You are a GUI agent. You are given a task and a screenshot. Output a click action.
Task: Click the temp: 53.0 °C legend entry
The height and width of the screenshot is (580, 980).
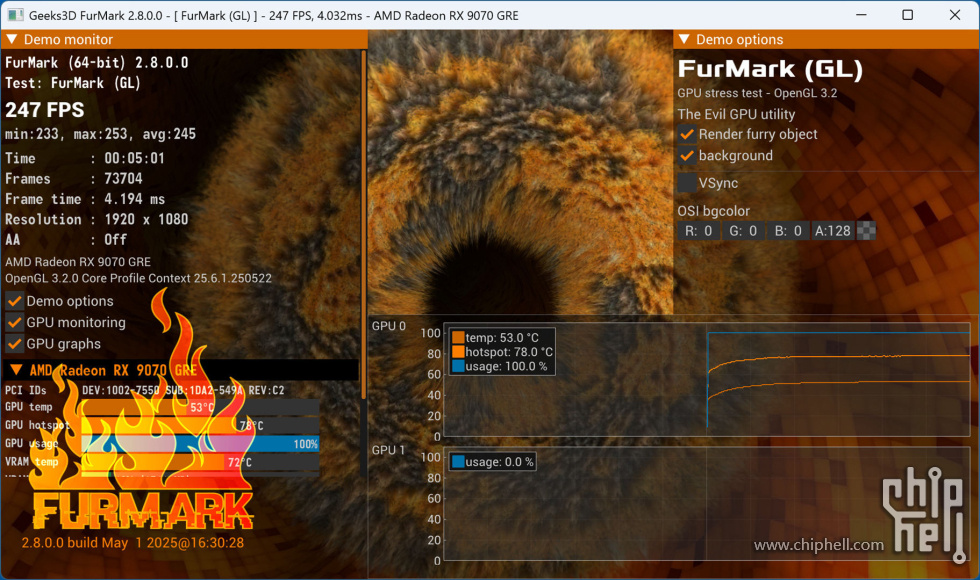pyautogui.click(x=495, y=338)
